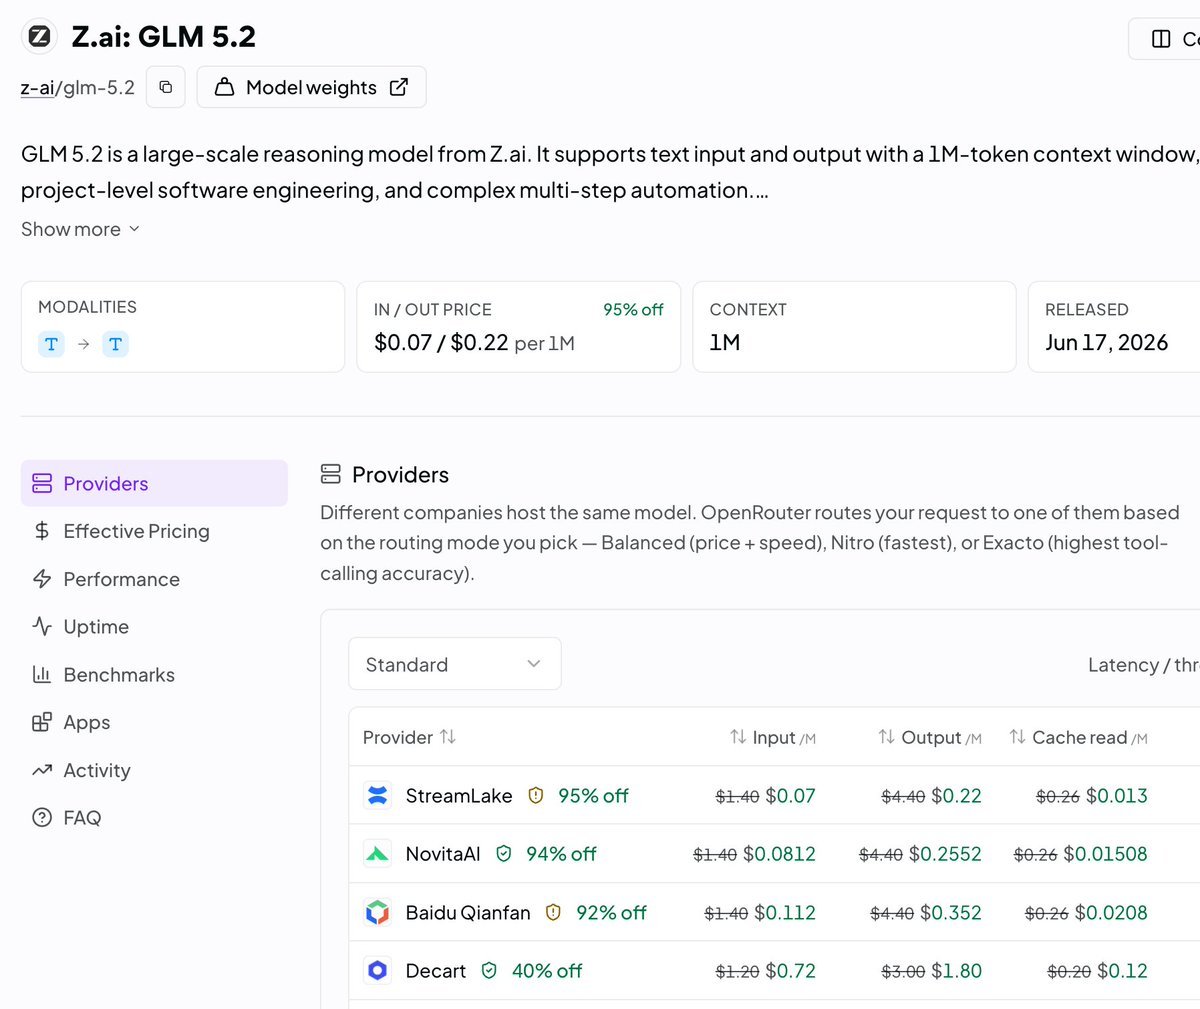Sort table by Input price column
Image resolution: width=1200 pixels, height=1009 pixels.
pos(772,737)
